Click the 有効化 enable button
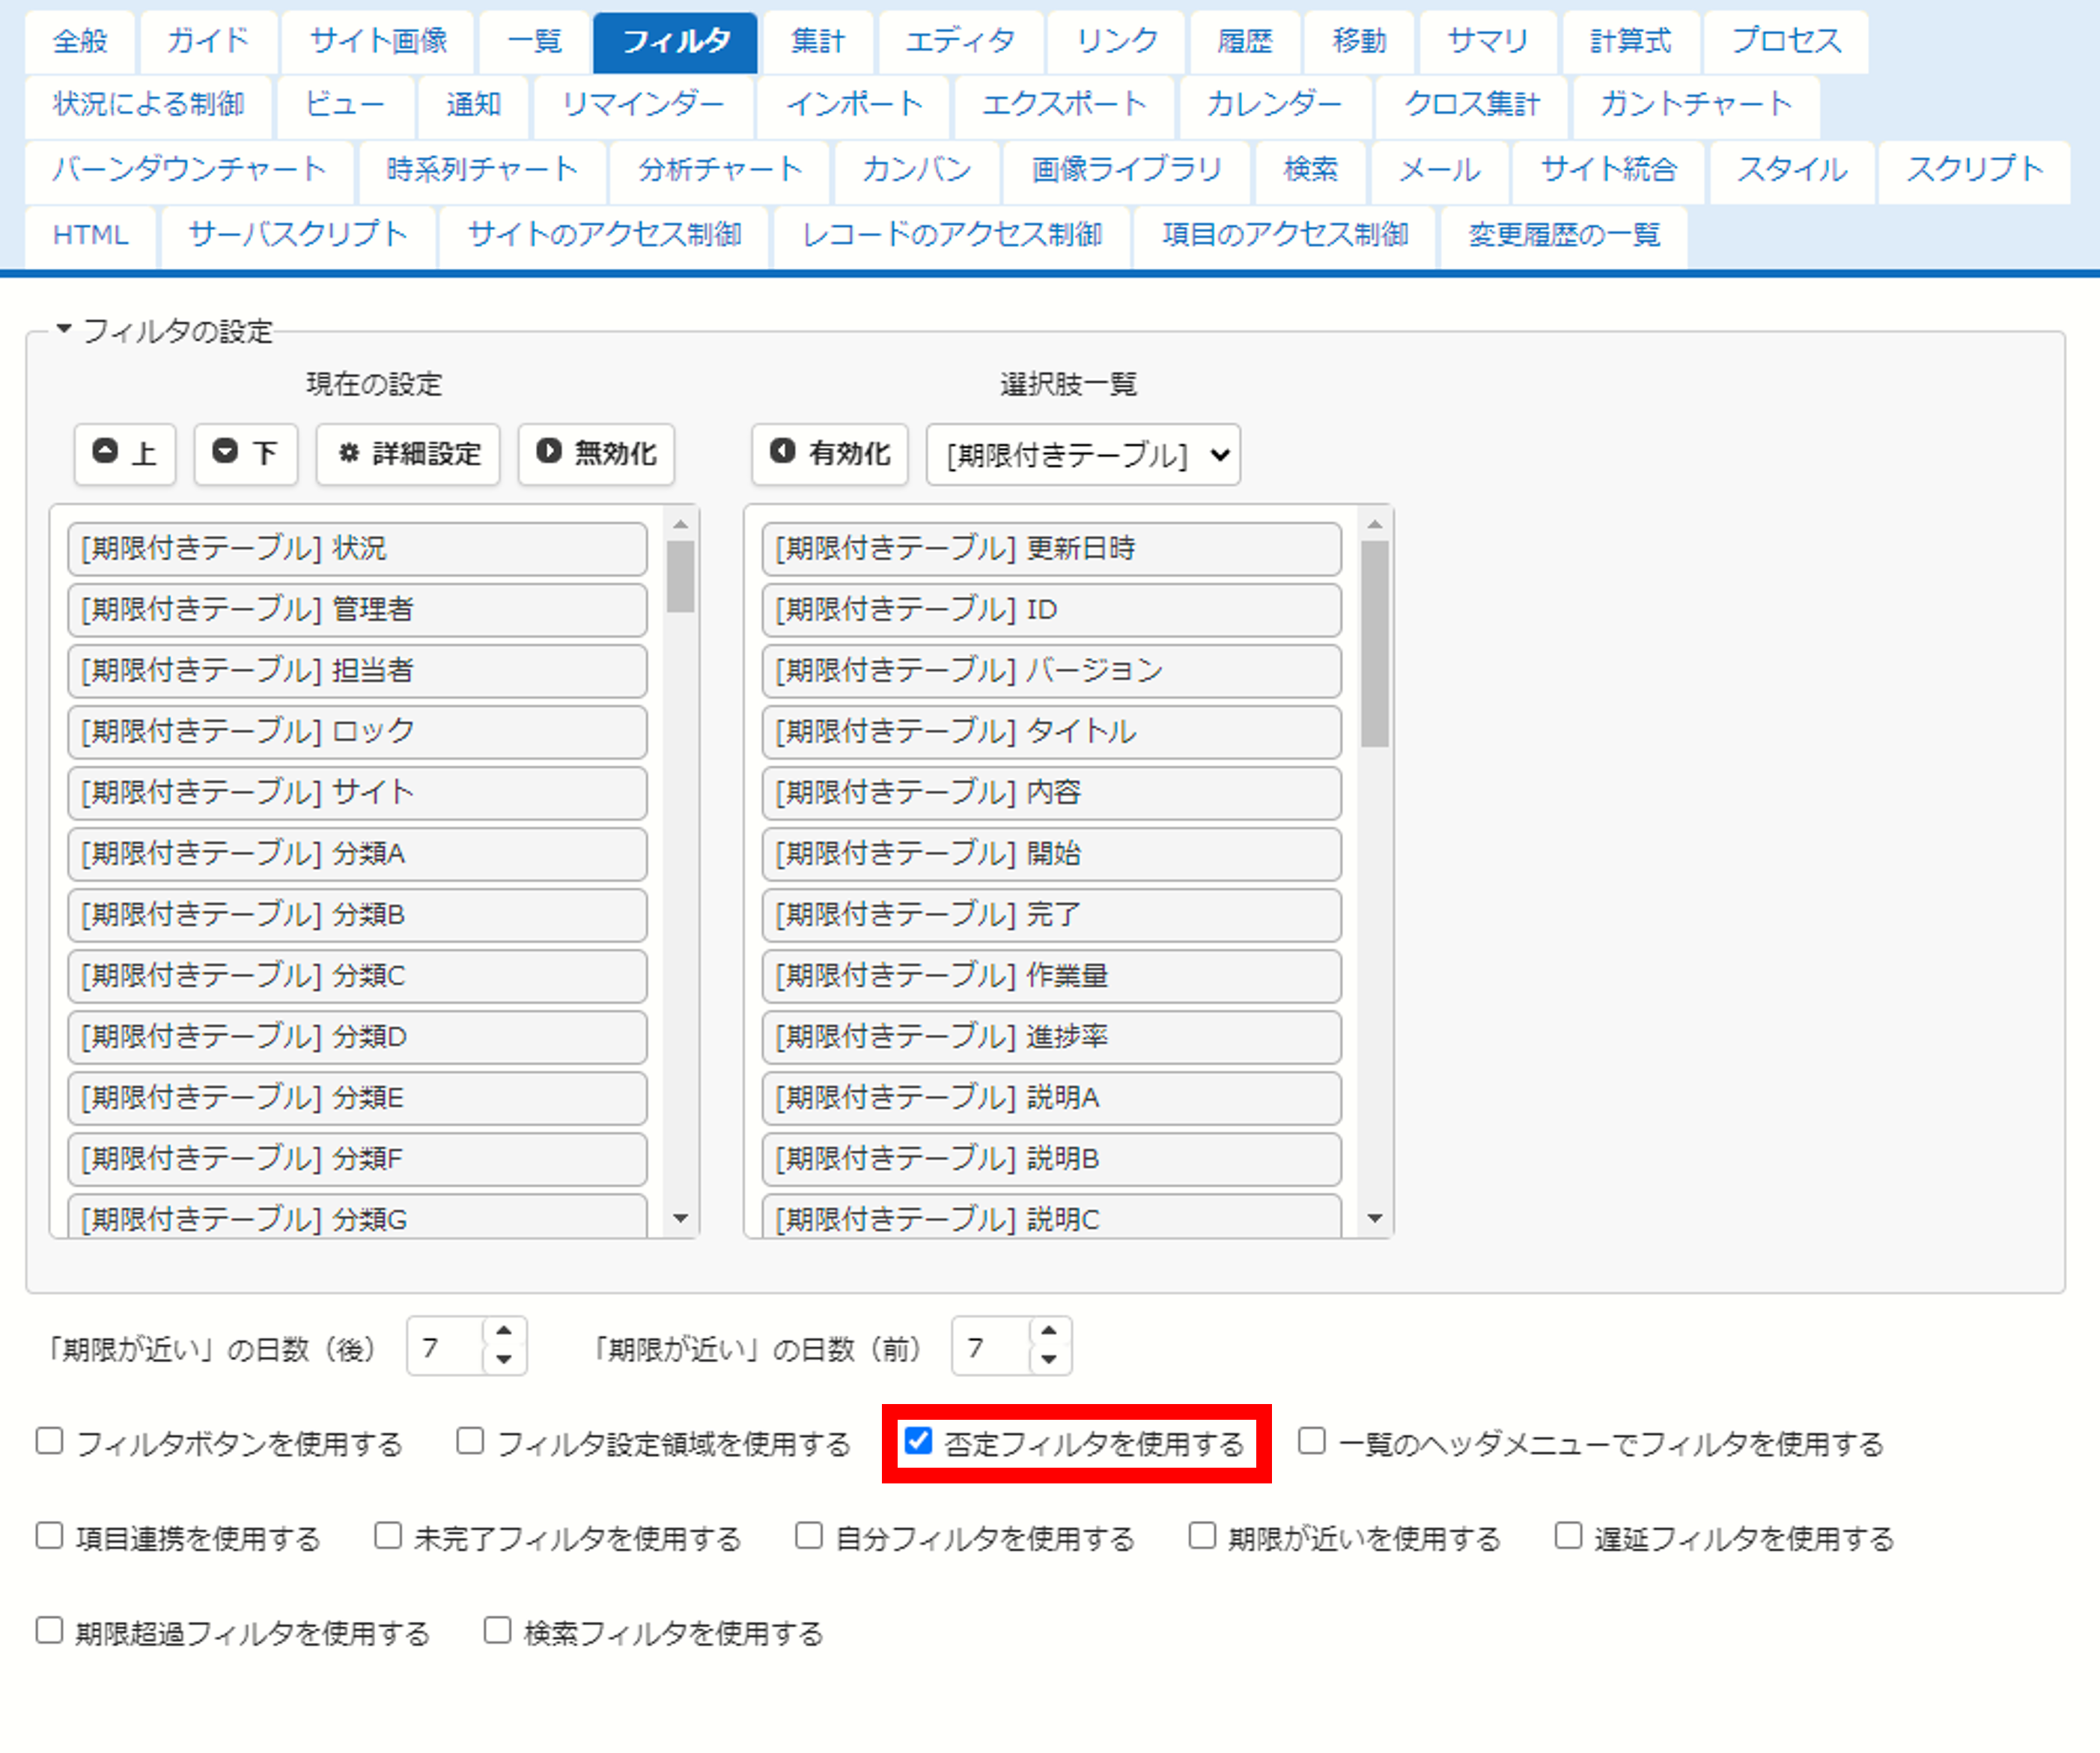Viewport: 2100px width, 1753px height. pos(830,454)
